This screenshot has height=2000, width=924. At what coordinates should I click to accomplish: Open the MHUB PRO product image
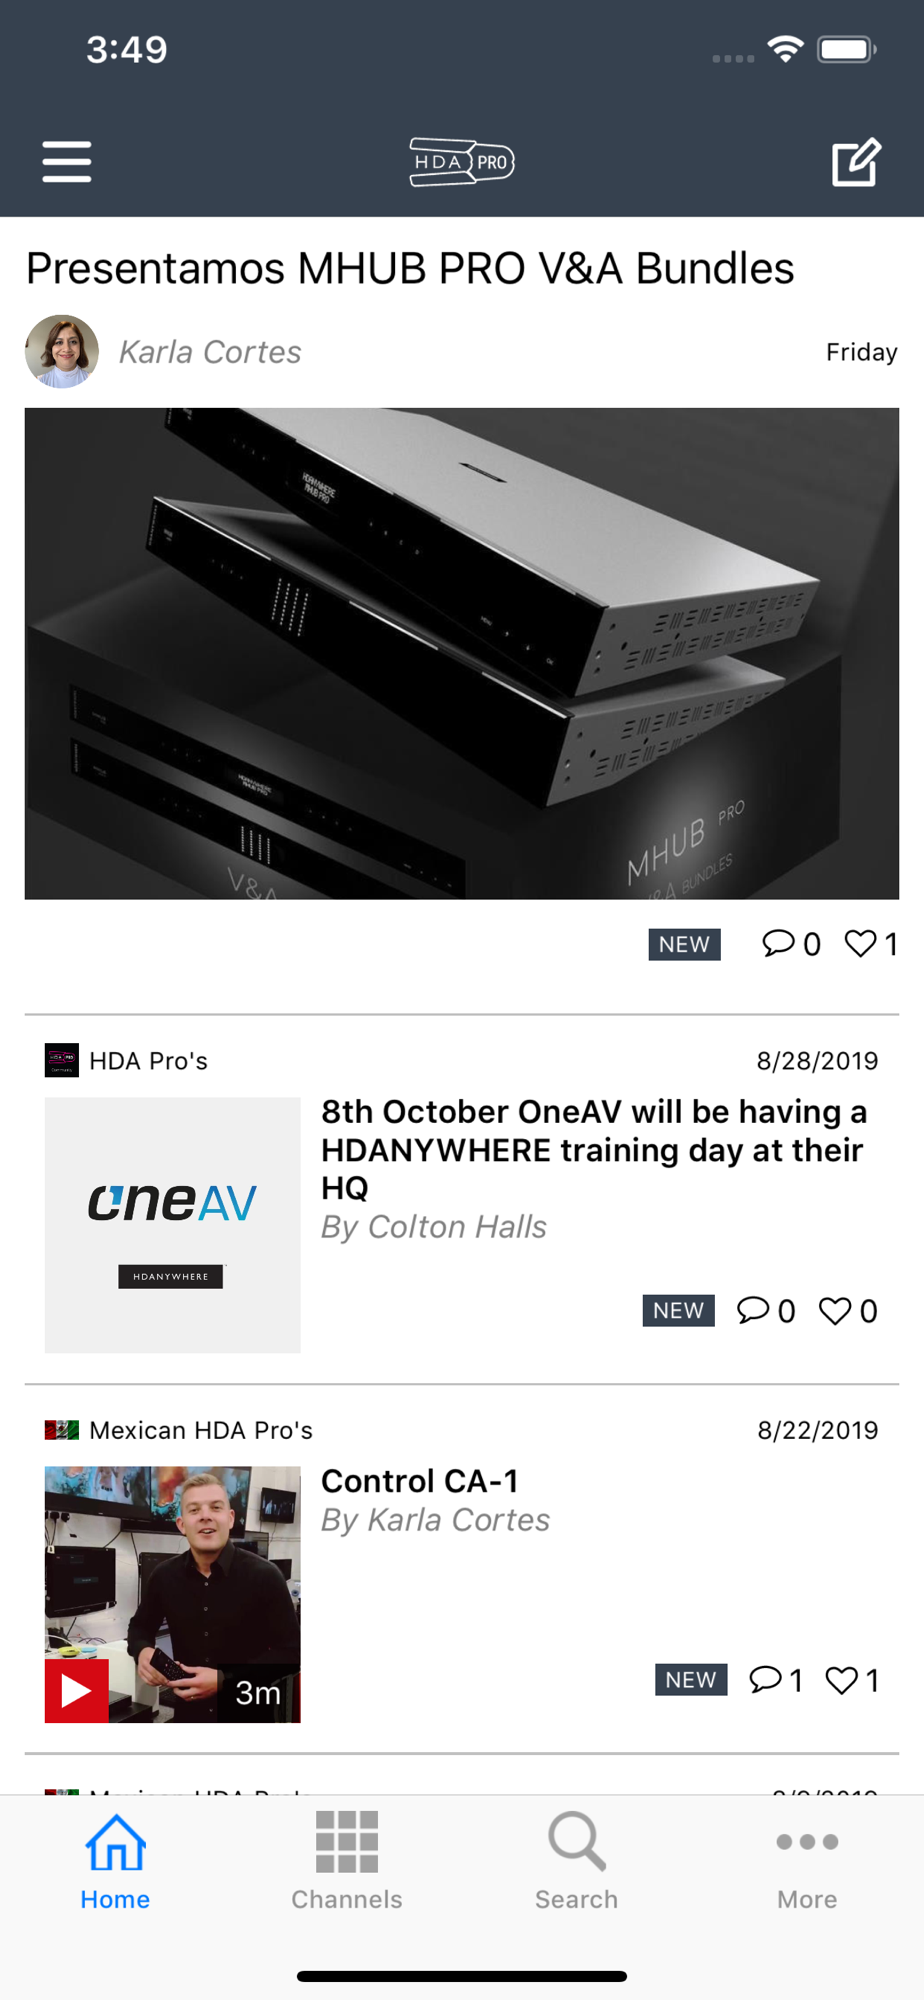462,653
